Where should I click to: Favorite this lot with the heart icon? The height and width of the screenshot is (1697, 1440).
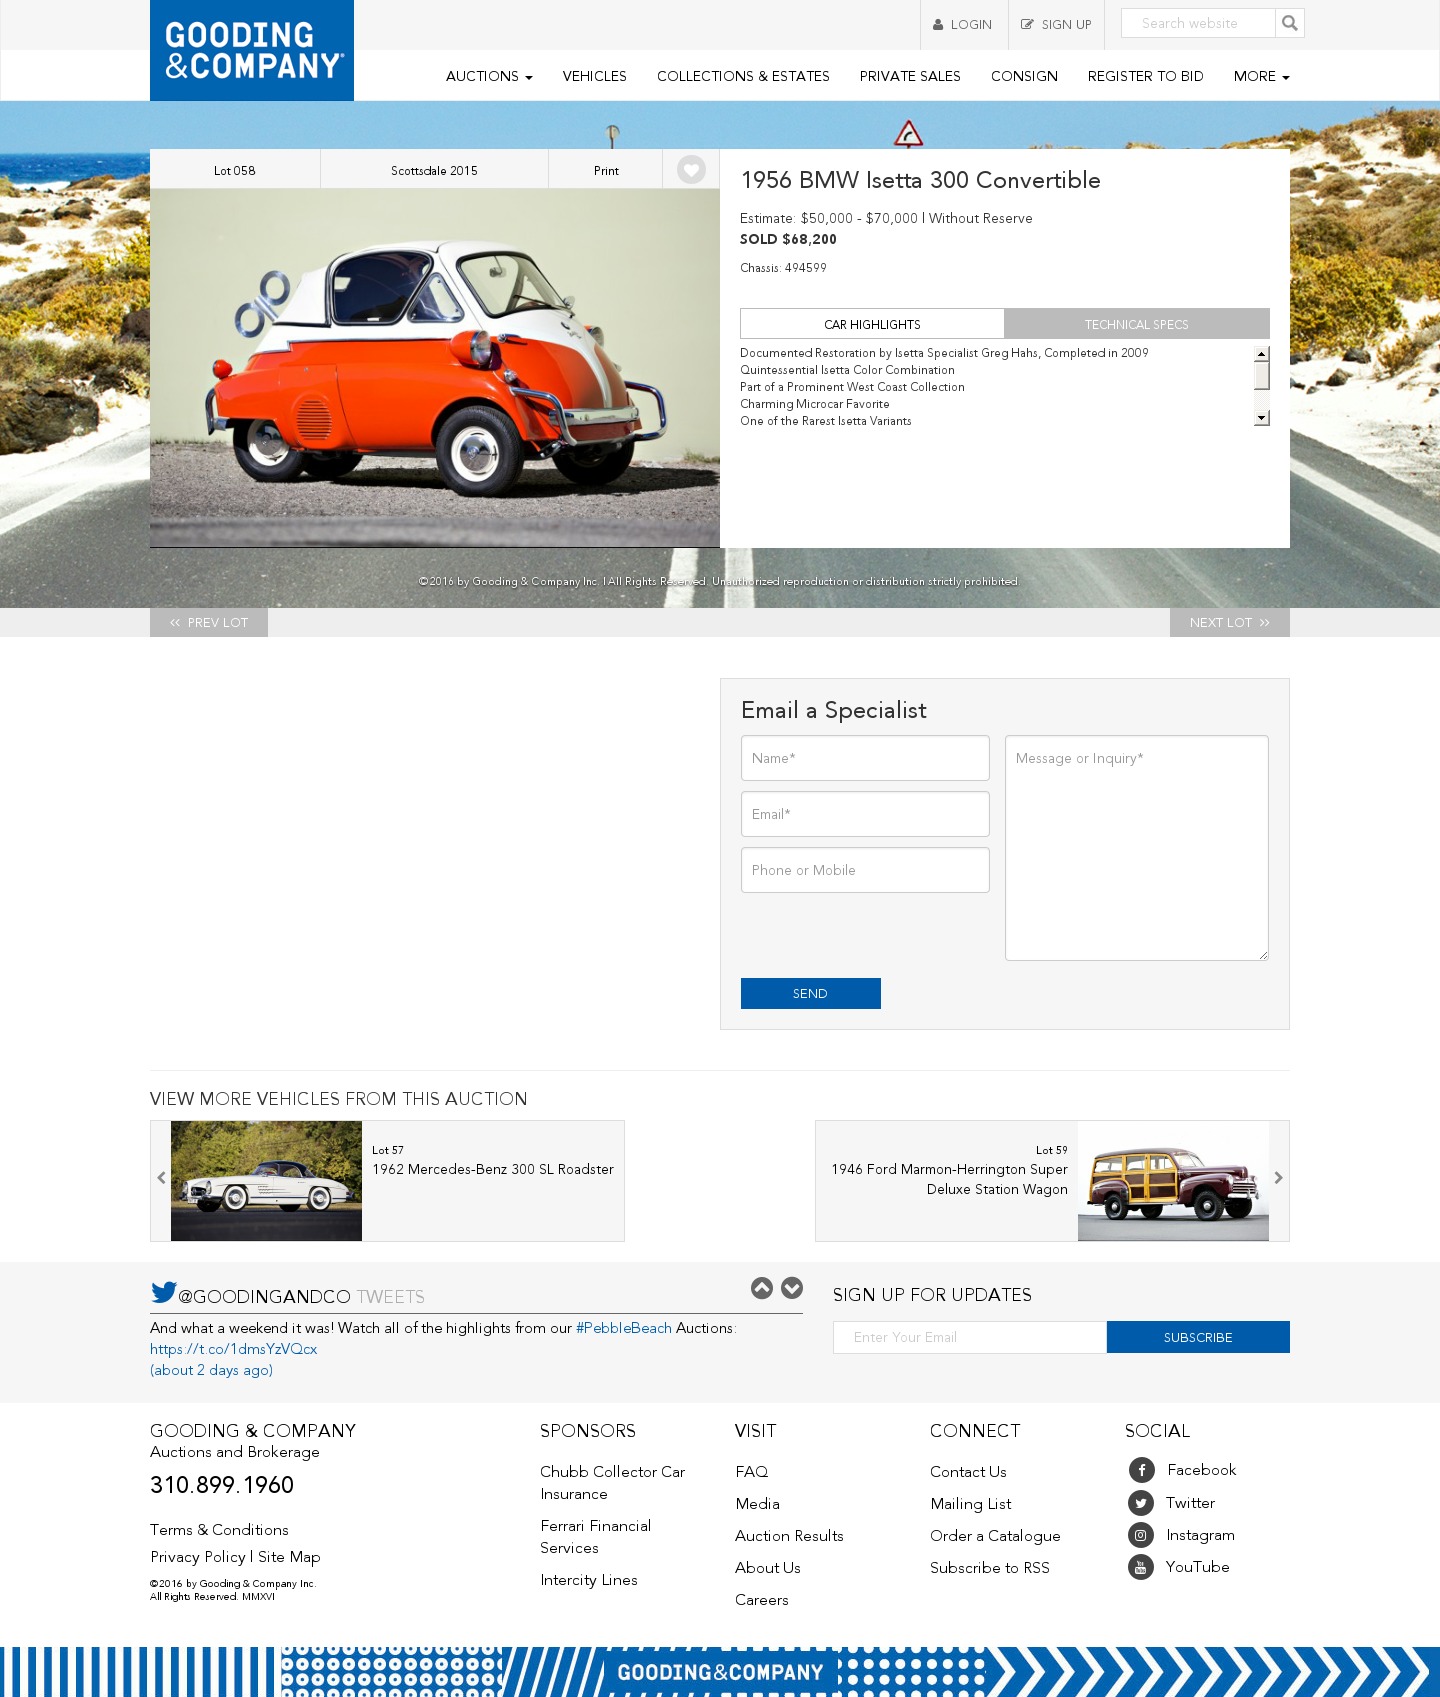[691, 170]
